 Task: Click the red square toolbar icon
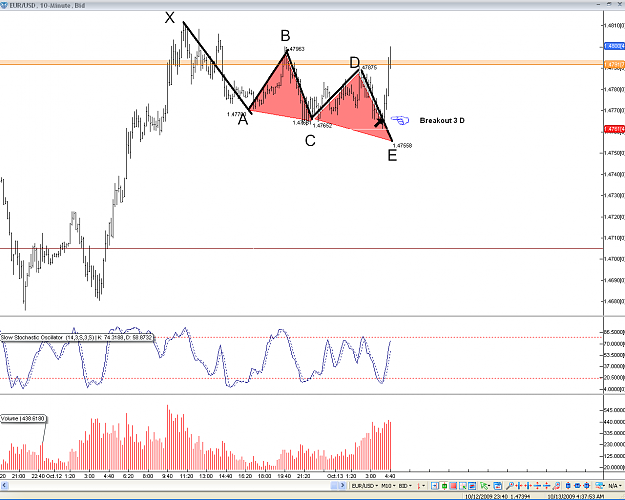(453, 486)
